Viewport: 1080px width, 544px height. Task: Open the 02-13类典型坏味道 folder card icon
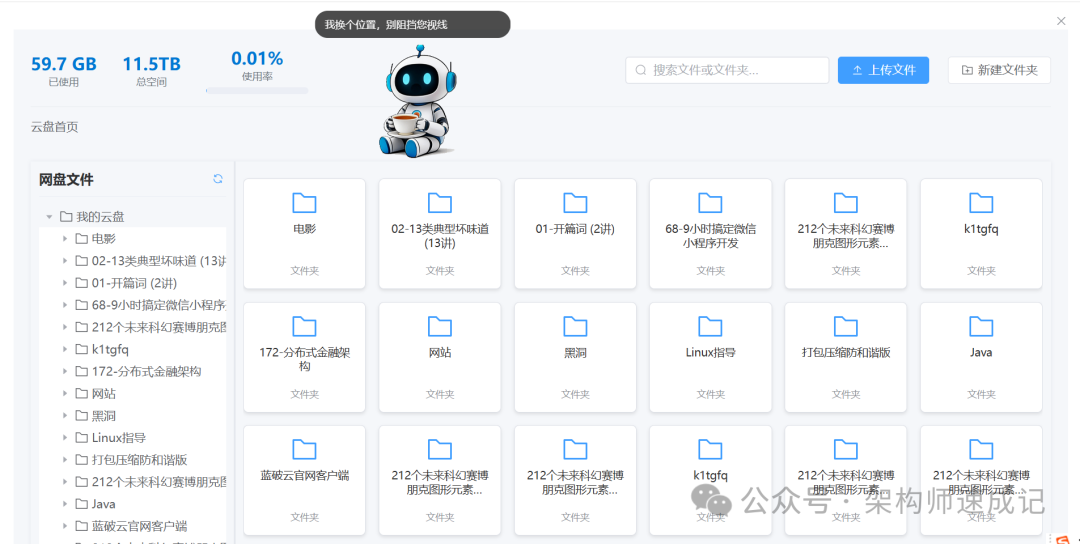[439, 203]
